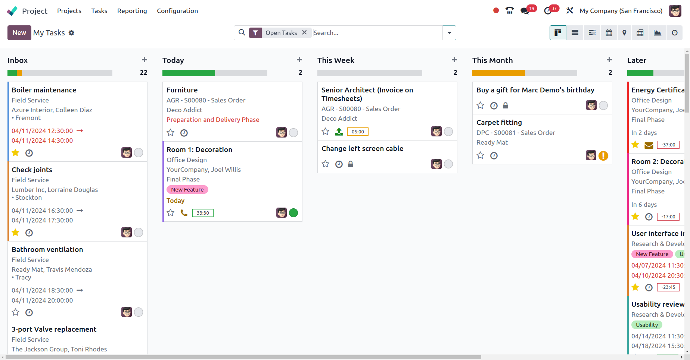Click Today column green progress bar

[188, 73]
